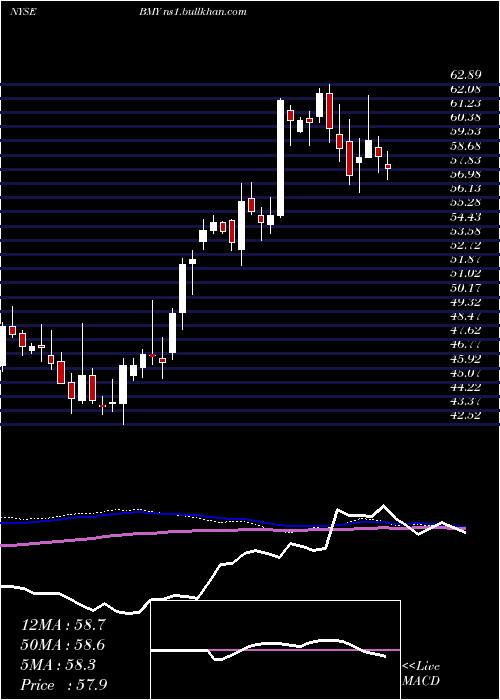Click the 12MA : 58.7 readout
The height and width of the screenshot is (700, 500).
click(63, 625)
